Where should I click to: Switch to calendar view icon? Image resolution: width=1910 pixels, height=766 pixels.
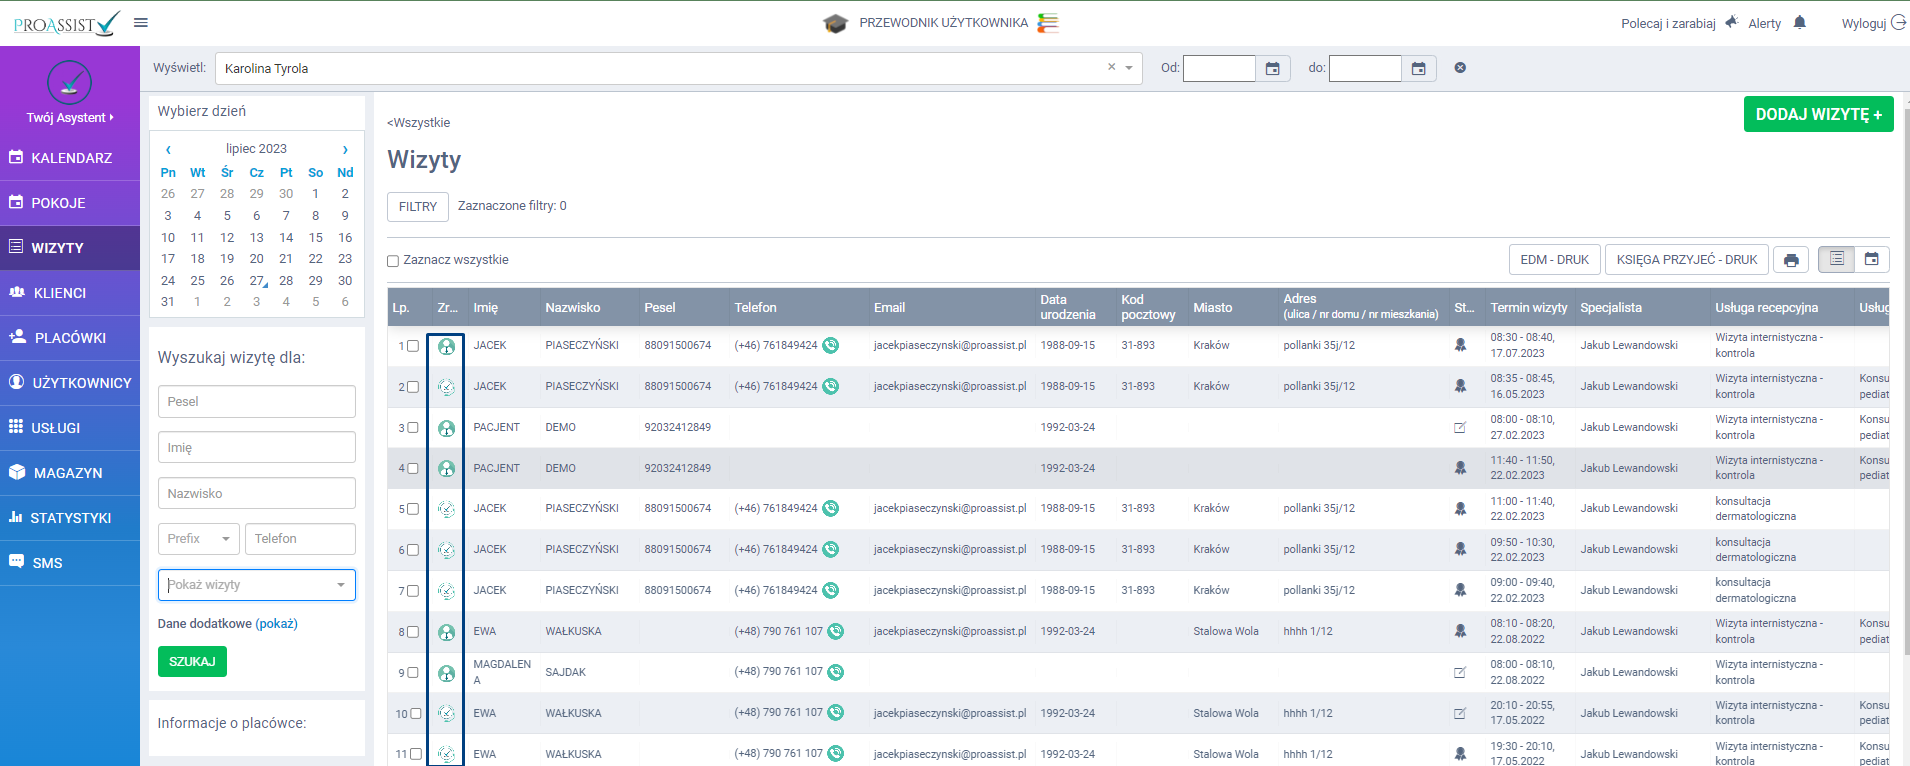coord(1872,259)
